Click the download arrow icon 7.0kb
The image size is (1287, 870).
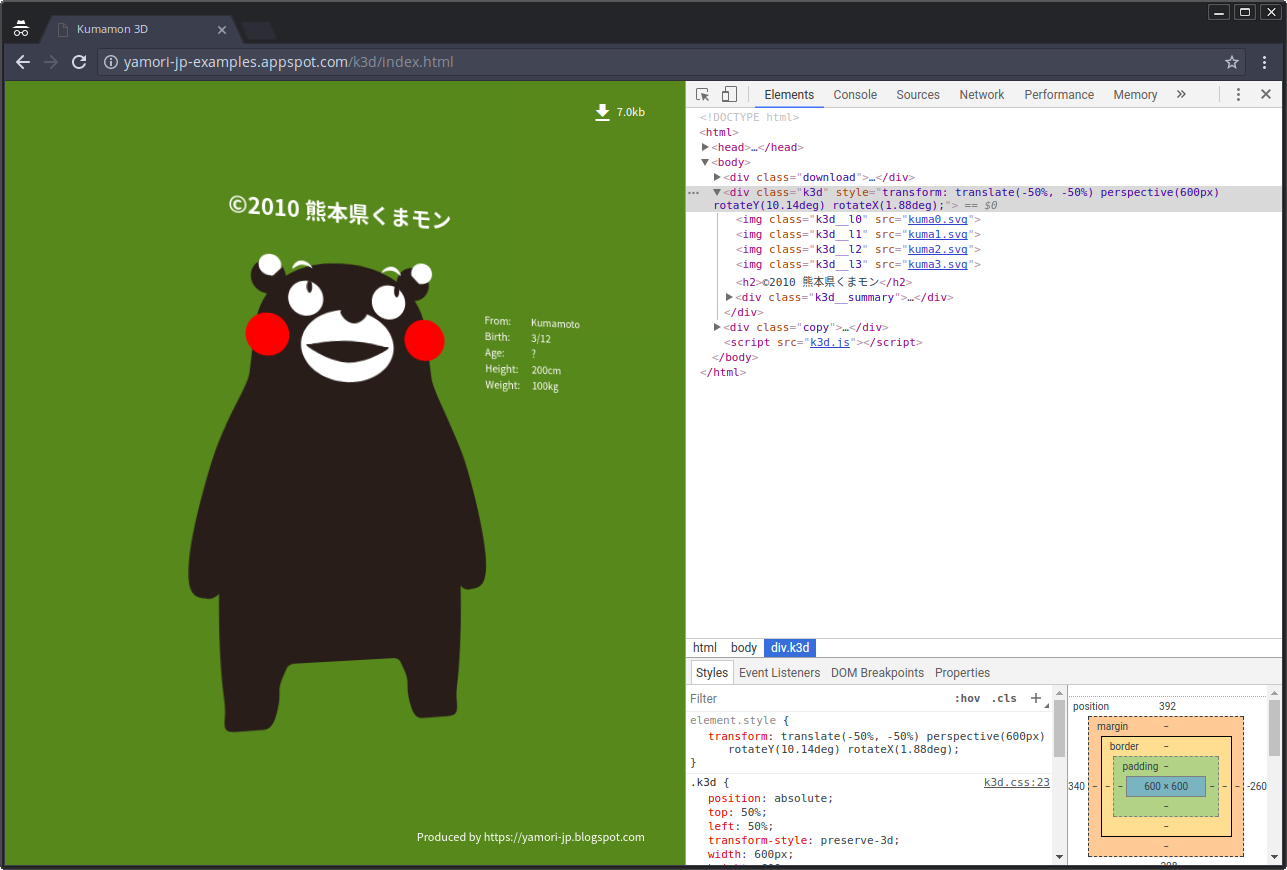(x=602, y=112)
